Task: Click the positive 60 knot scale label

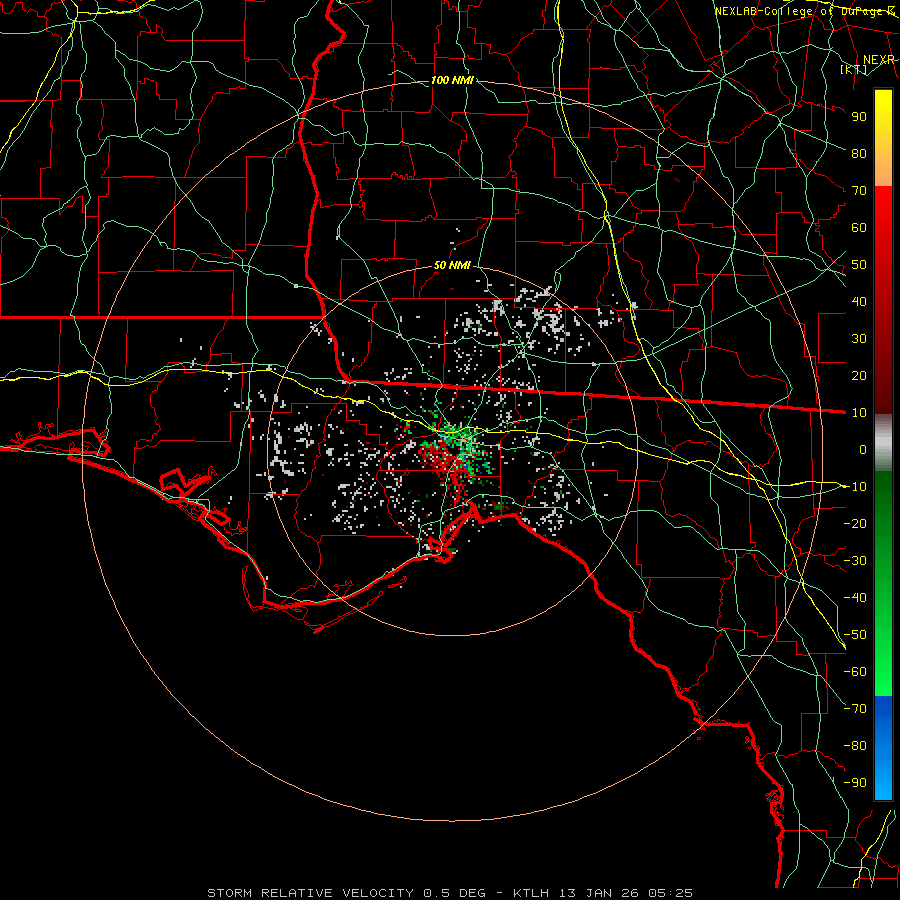Action: click(x=859, y=227)
